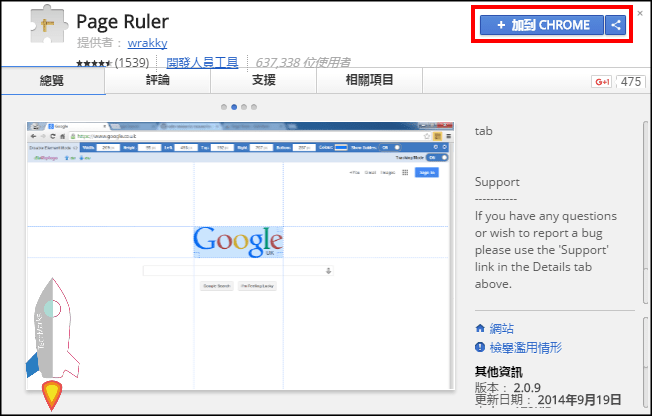Select the second carousel dot
652x416 pixels.
[x=234, y=107]
